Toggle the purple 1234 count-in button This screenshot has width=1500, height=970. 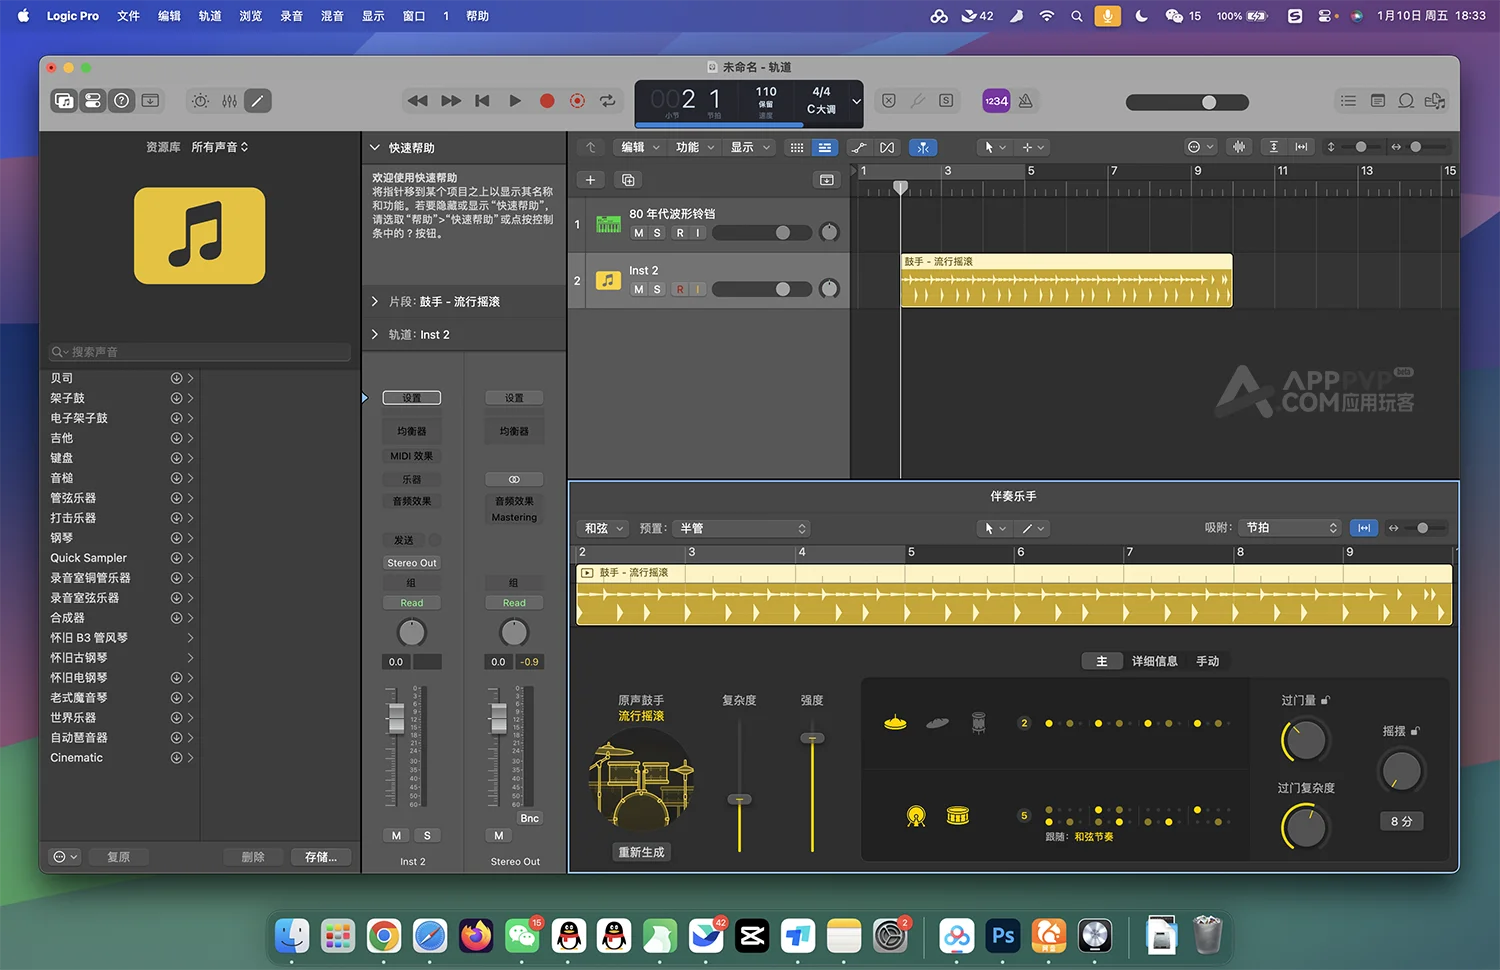[x=996, y=101]
